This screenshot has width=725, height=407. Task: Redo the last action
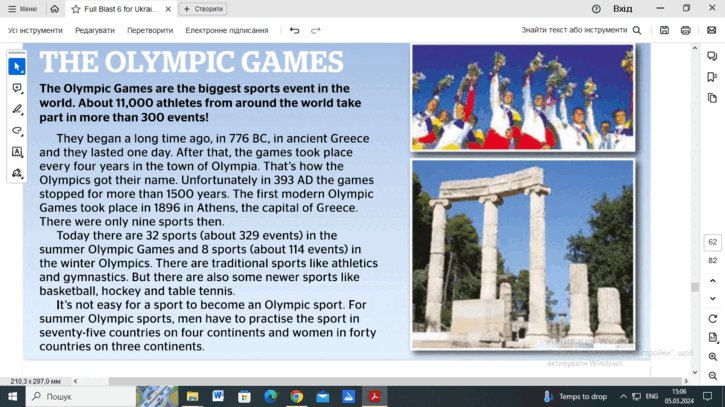pos(315,30)
